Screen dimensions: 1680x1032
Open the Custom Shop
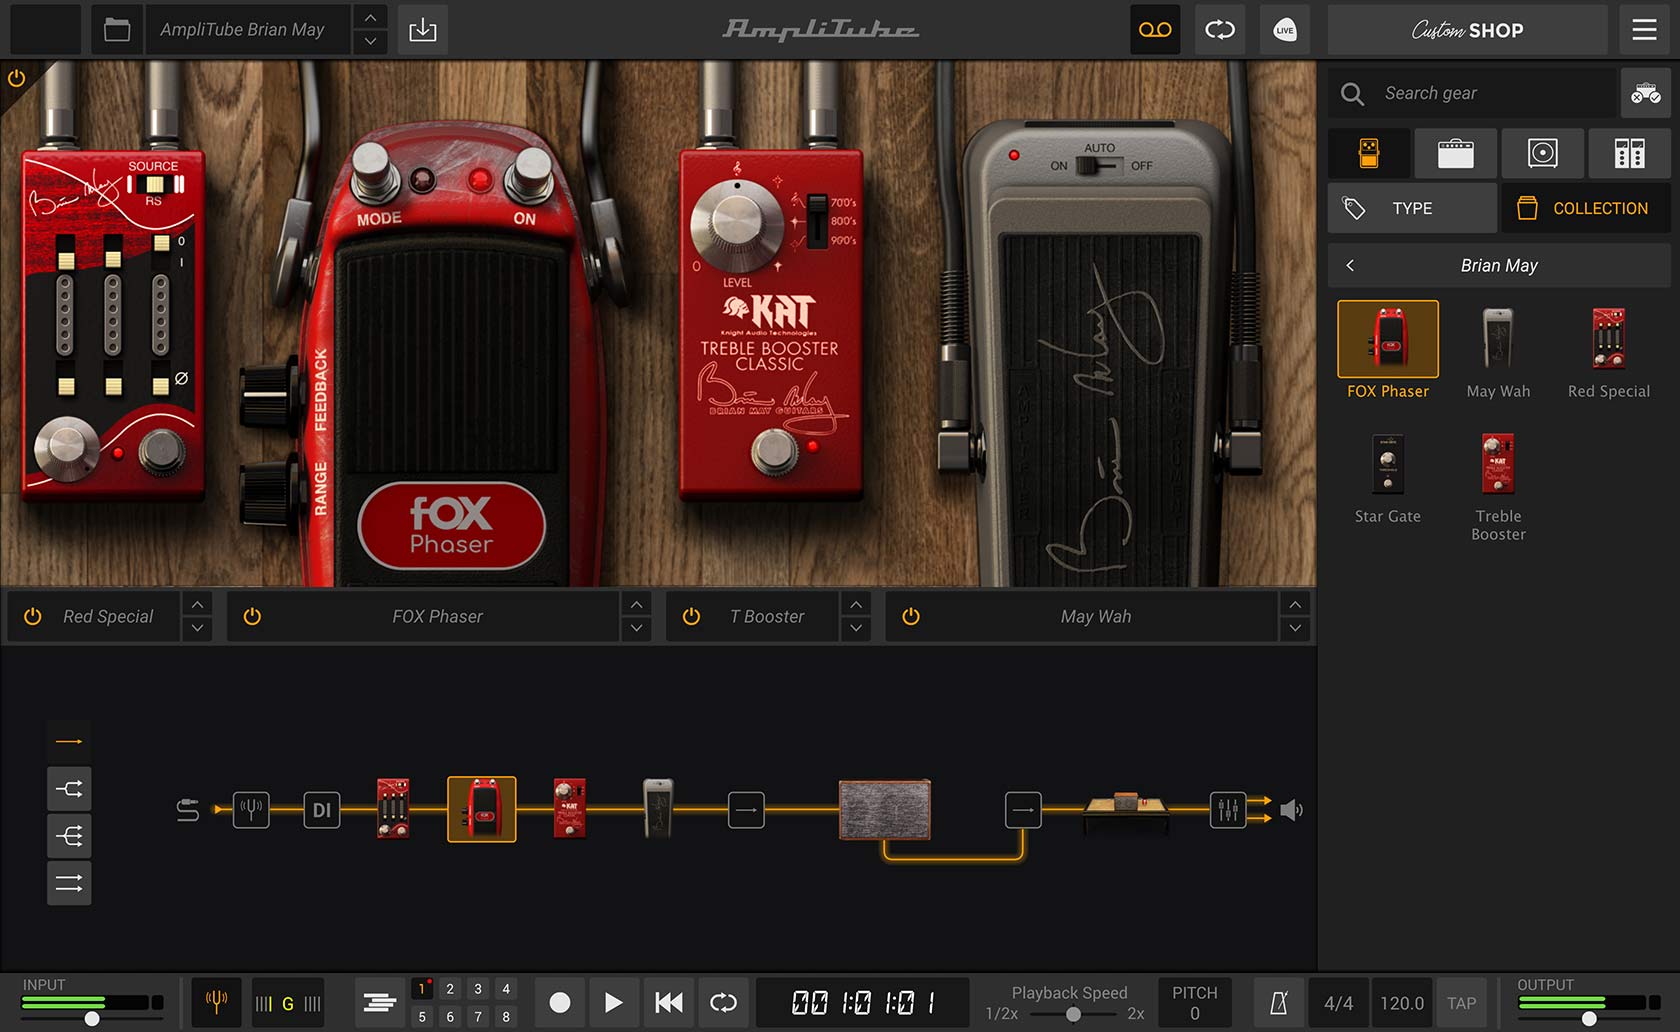coord(1467,30)
